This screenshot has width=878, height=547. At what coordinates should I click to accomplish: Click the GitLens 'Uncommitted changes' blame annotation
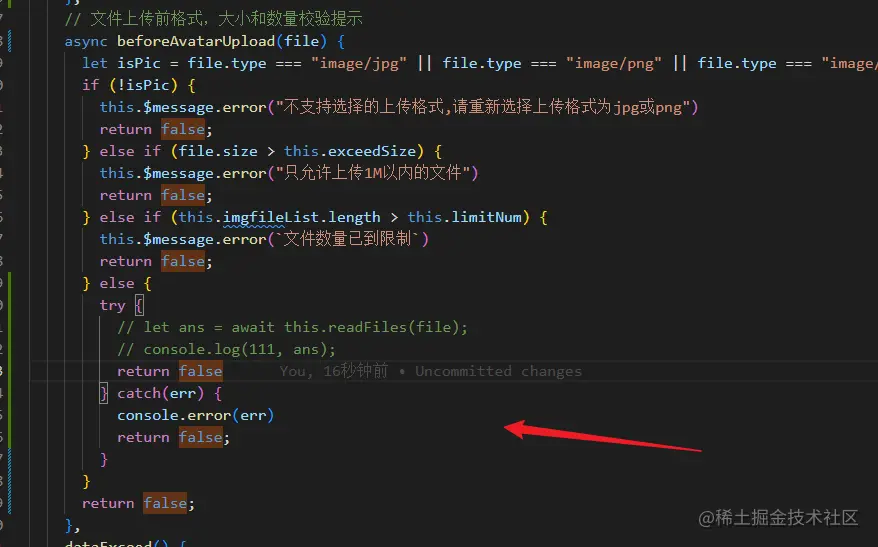point(431,371)
